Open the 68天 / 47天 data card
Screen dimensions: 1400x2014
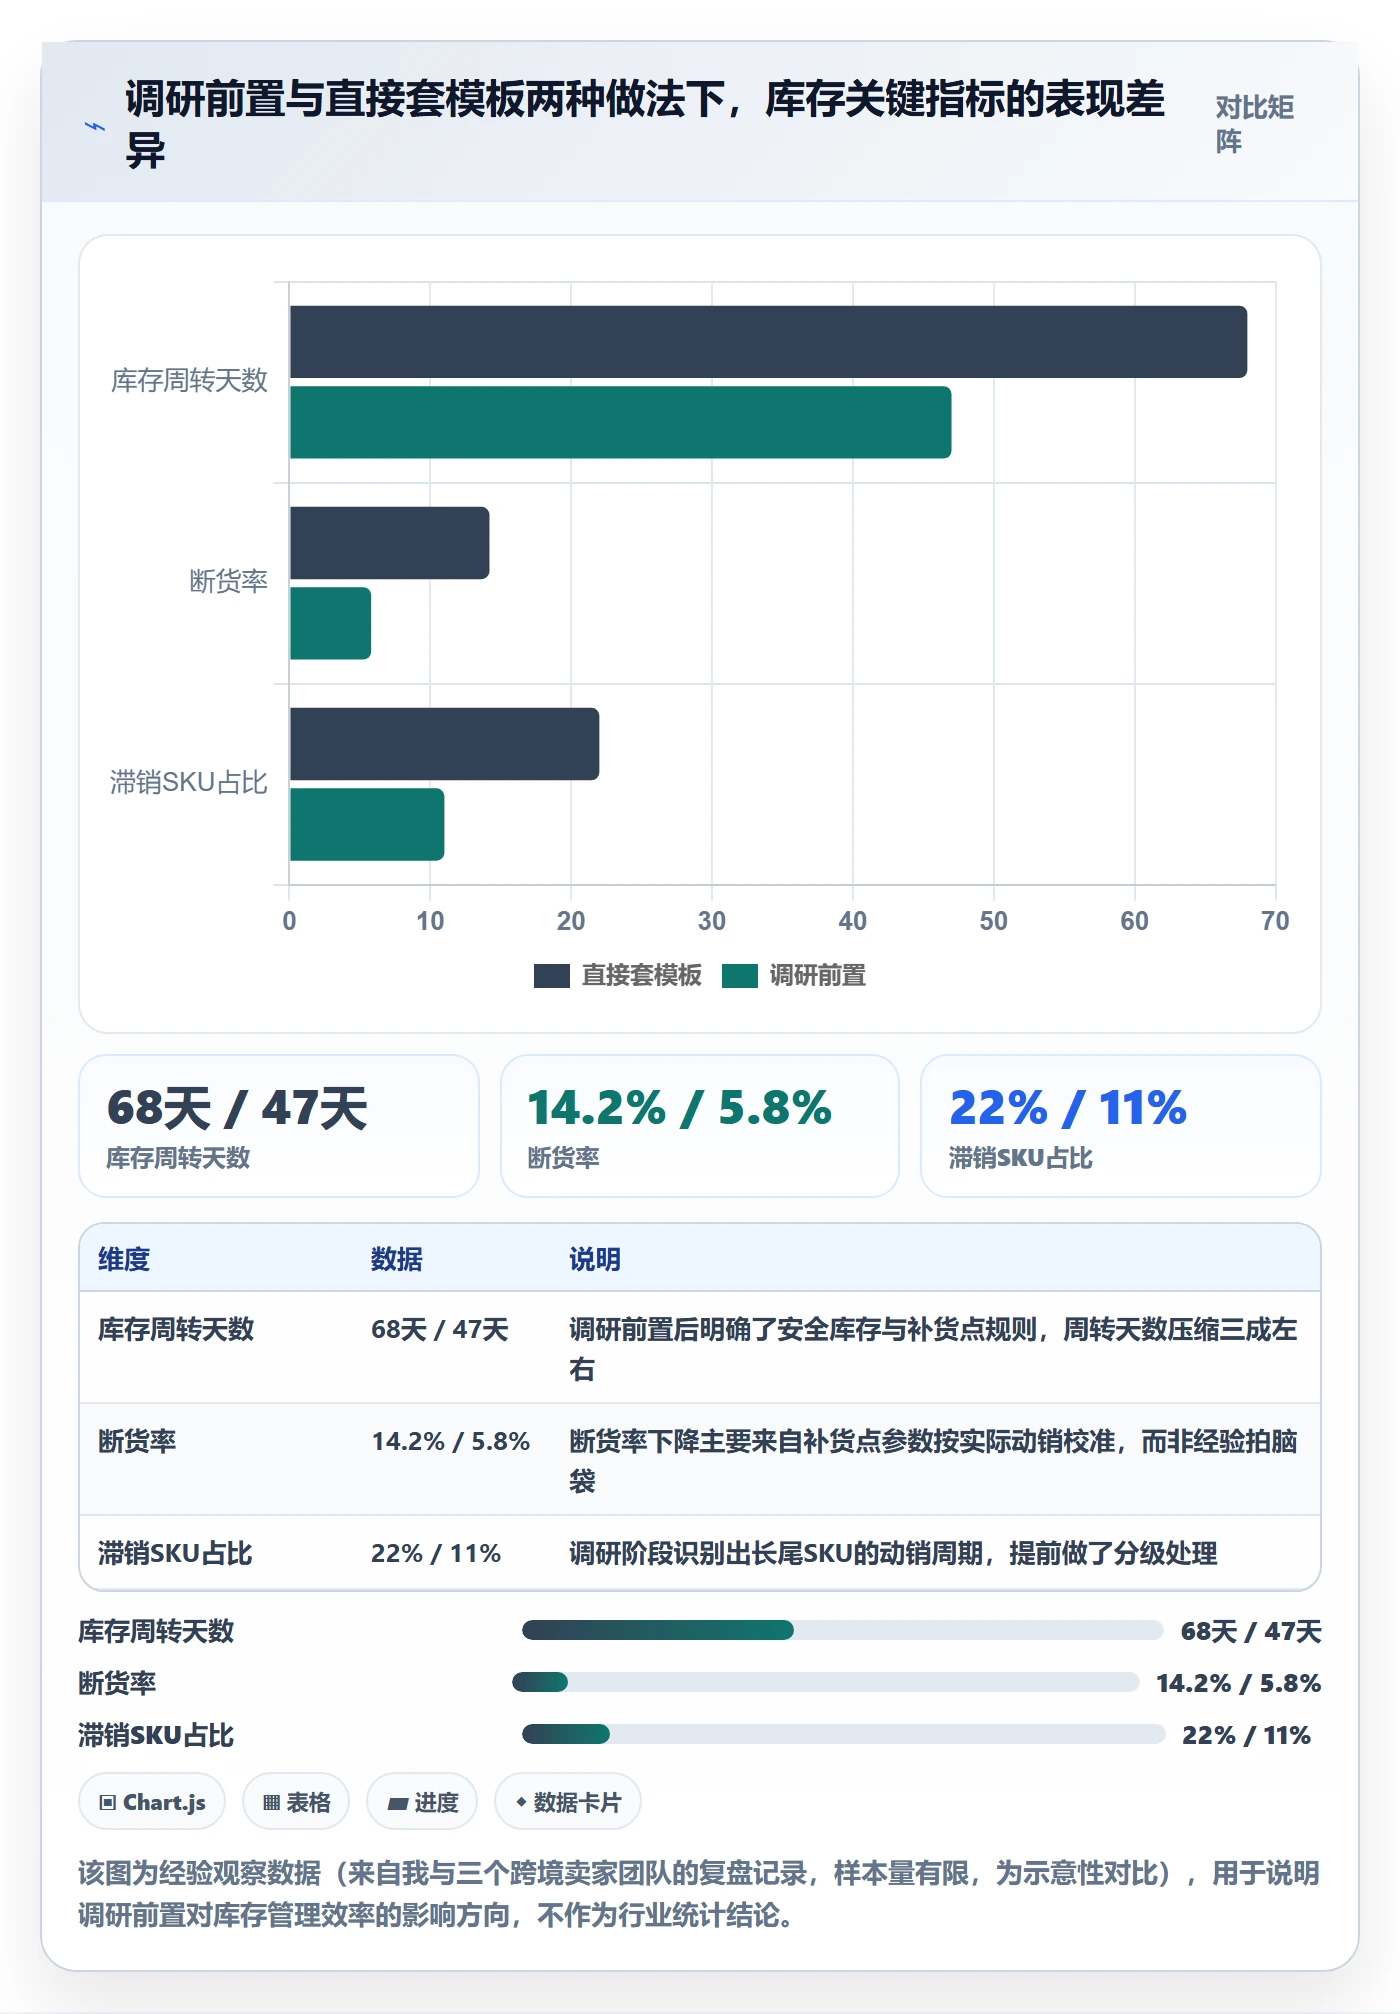(279, 1126)
